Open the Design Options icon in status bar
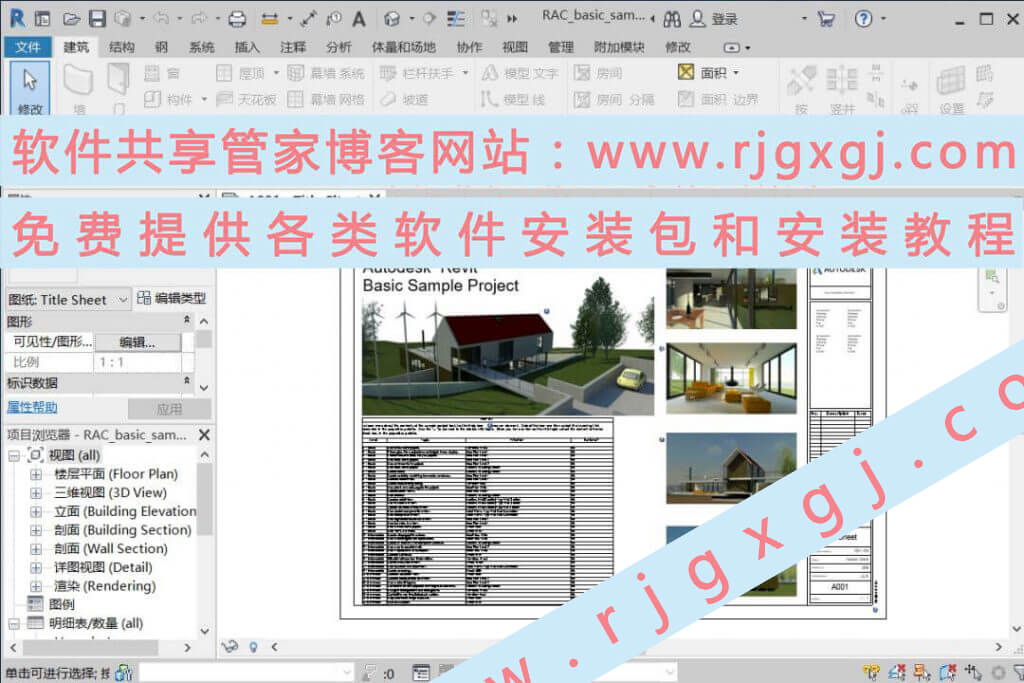This screenshot has height=683, width=1024. point(421,672)
